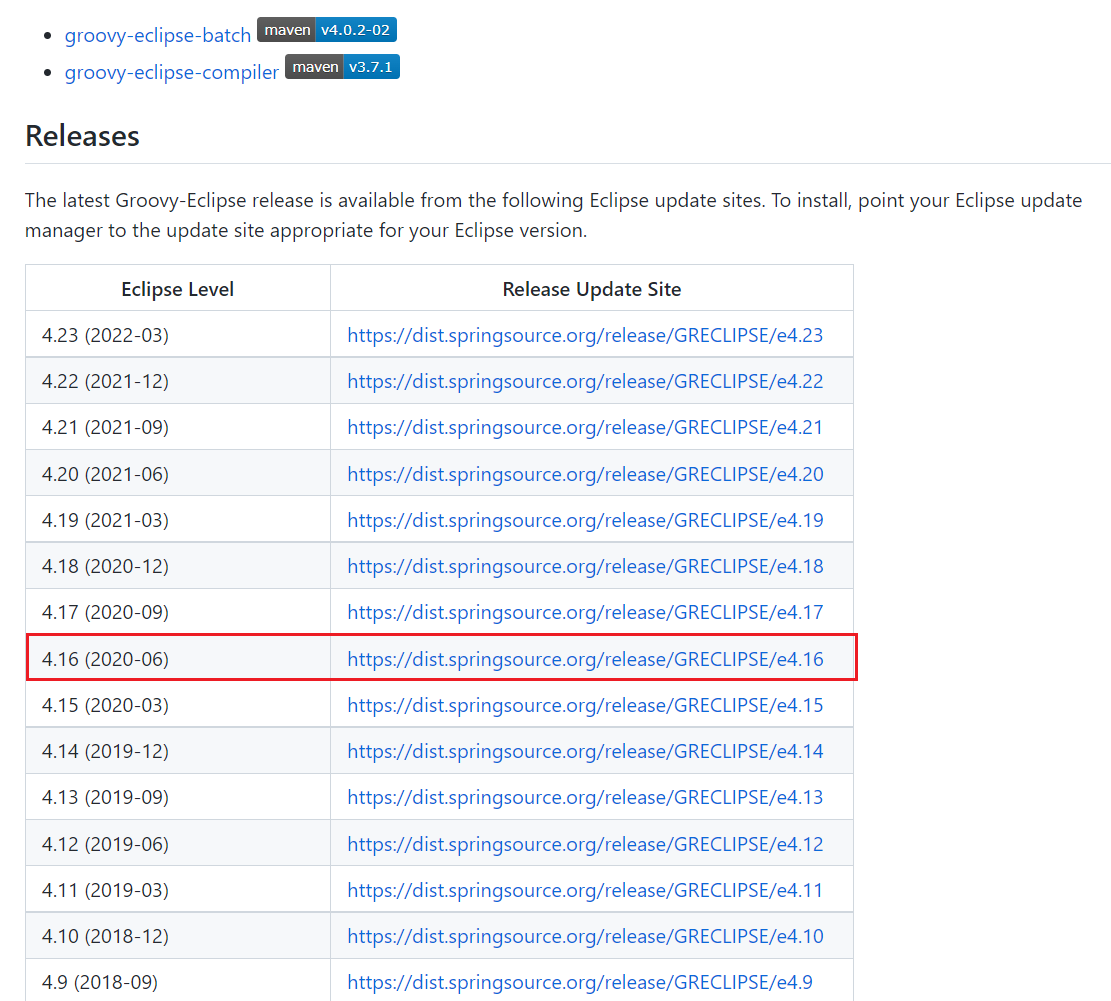Image resolution: width=1111 pixels, height=1001 pixels.
Task: Select the 4.23 (2022-03) cell
Action: coord(178,334)
